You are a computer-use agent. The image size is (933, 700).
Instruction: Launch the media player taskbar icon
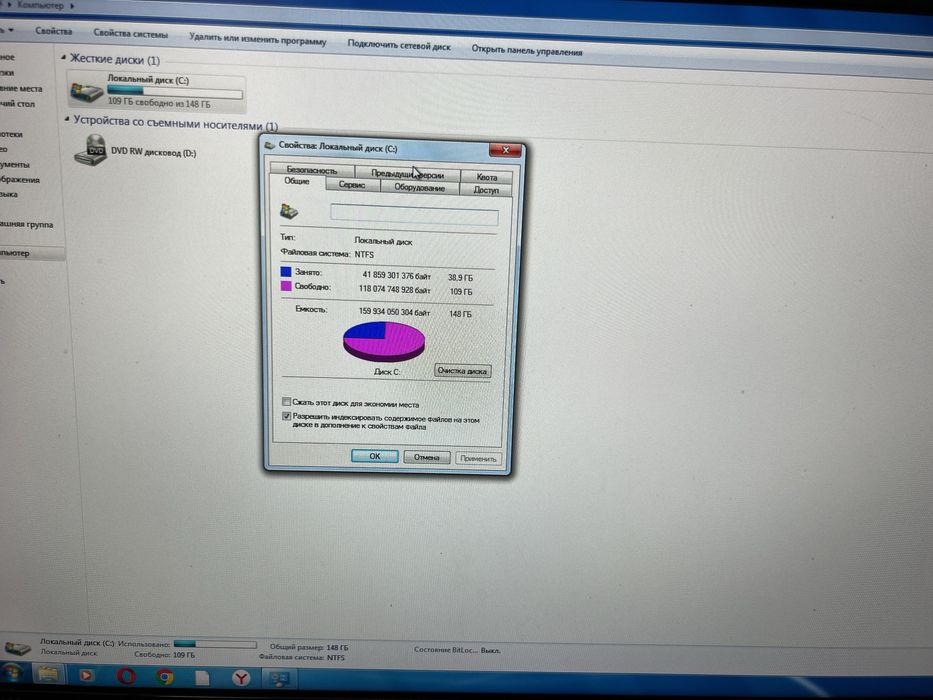[87, 675]
